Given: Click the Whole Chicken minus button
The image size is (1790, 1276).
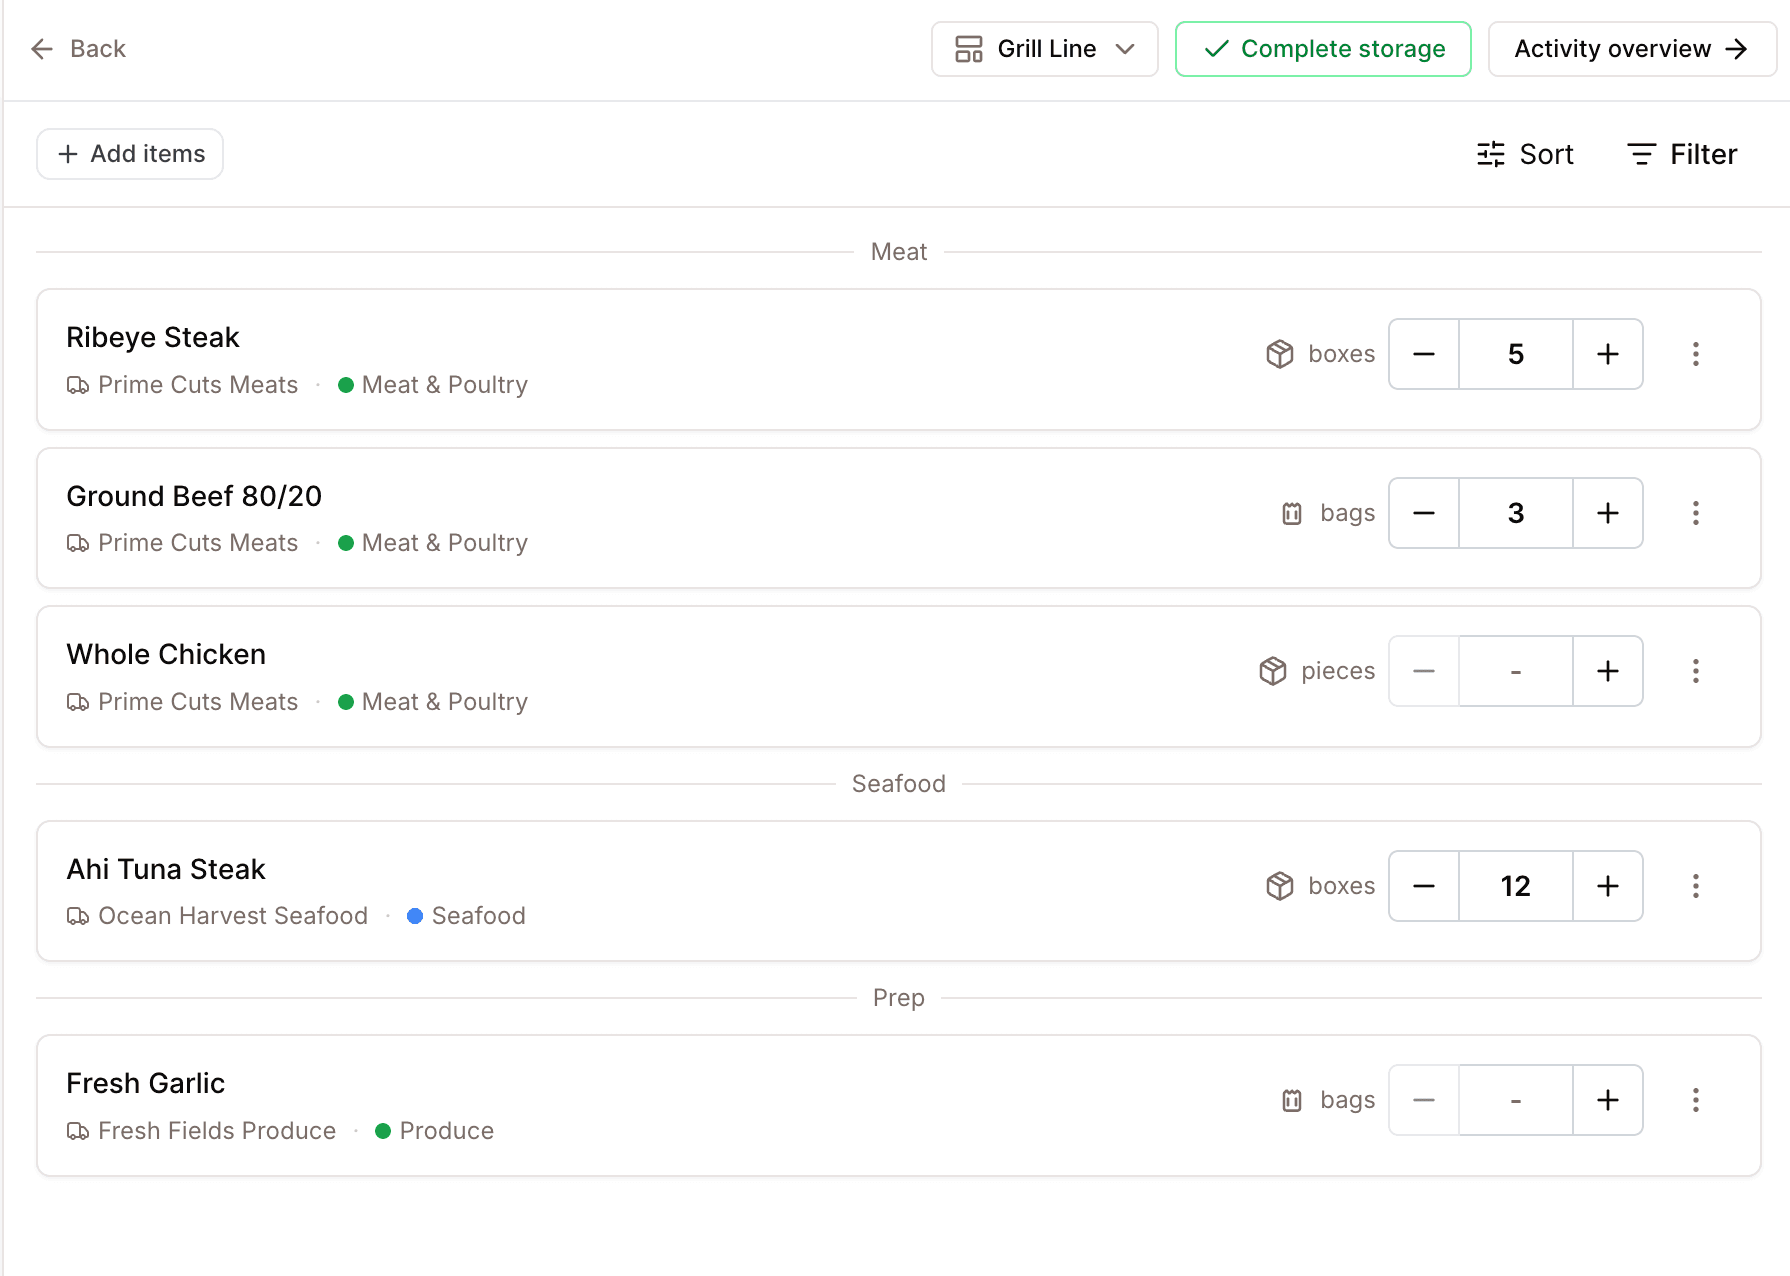Looking at the screenshot, I should (1424, 671).
